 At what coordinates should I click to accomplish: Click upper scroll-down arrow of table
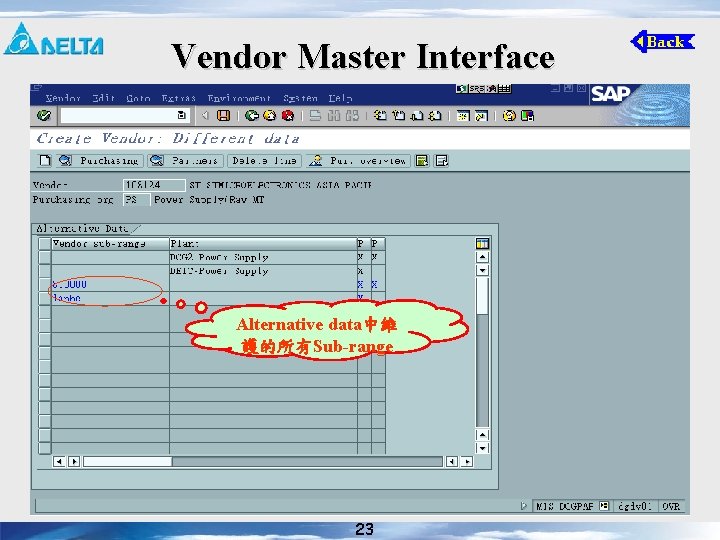point(482,270)
